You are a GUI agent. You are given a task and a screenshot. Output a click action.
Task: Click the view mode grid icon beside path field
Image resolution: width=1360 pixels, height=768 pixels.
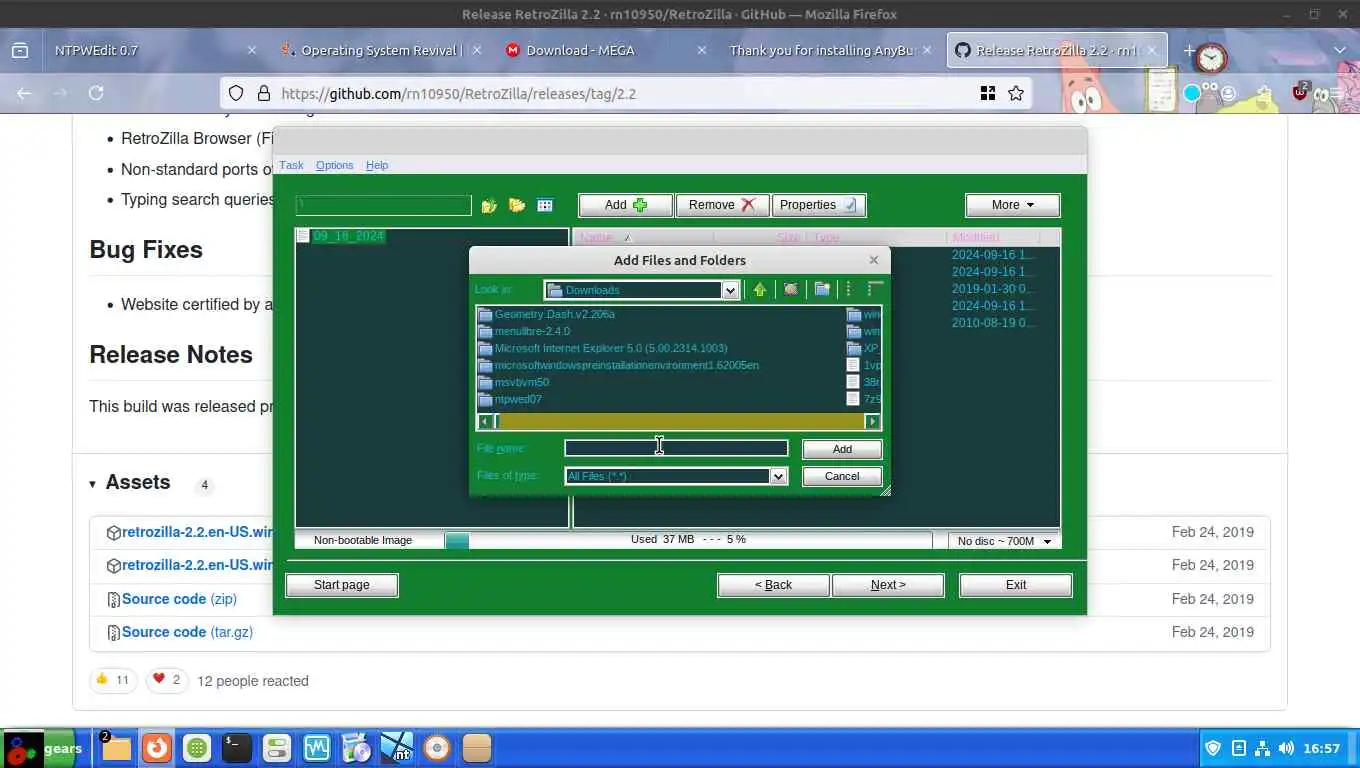point(545,205)
